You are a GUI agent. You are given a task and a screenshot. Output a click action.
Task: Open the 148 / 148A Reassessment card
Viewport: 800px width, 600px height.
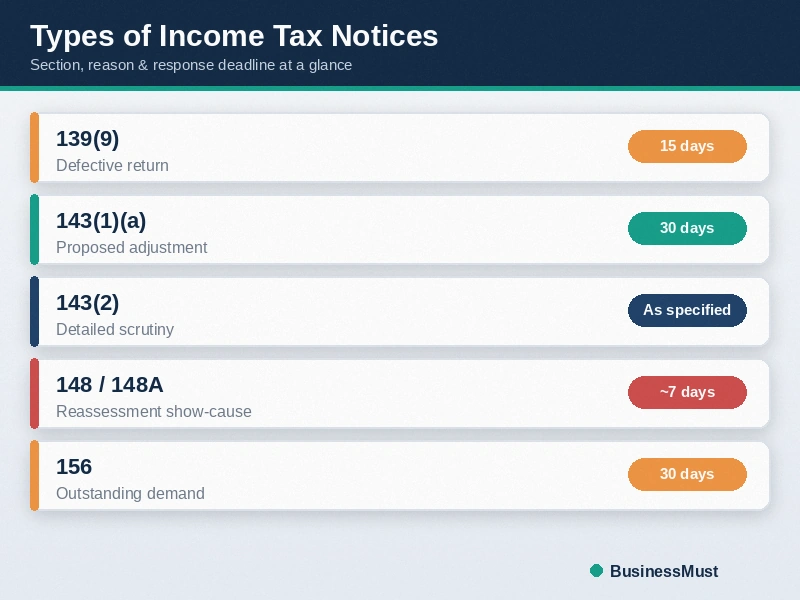point(399,393)
